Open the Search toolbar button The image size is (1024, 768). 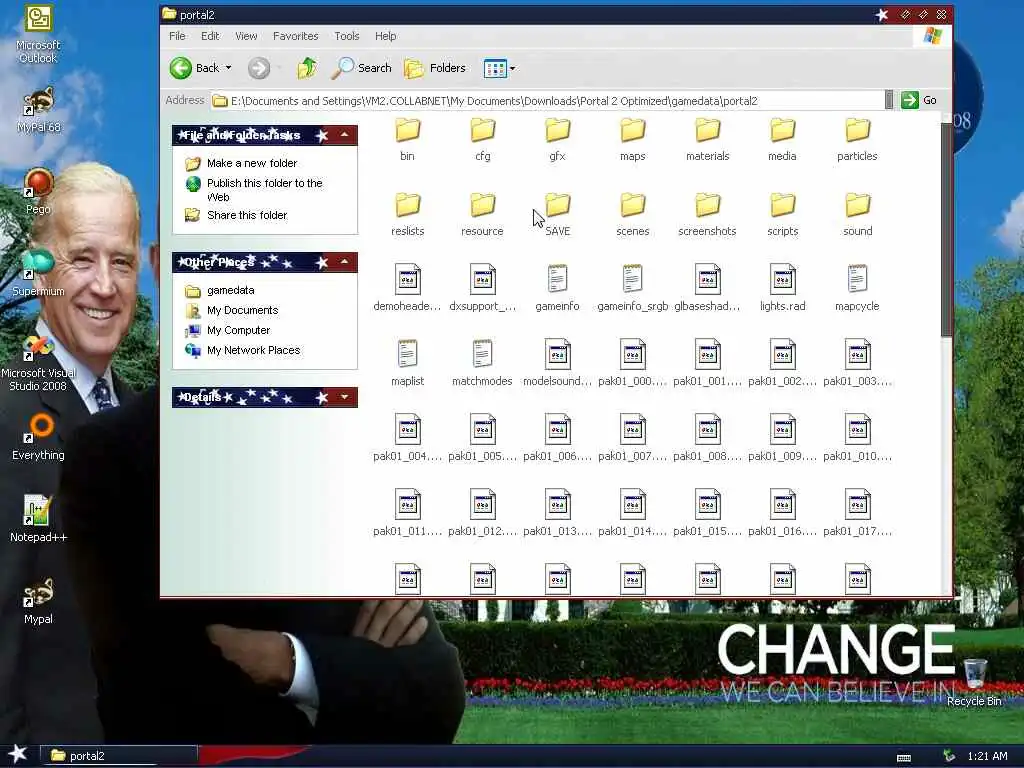point(362,68)
